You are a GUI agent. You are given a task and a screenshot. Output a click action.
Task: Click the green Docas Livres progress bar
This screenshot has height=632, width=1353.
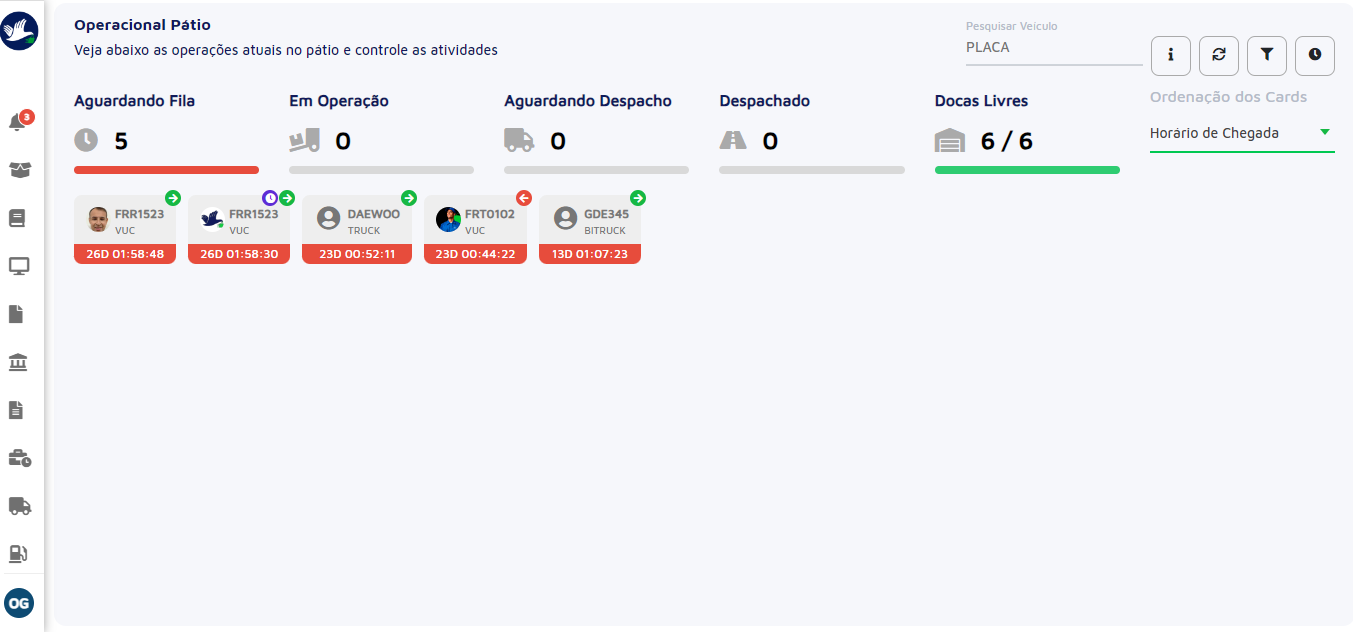(1027, 170)
